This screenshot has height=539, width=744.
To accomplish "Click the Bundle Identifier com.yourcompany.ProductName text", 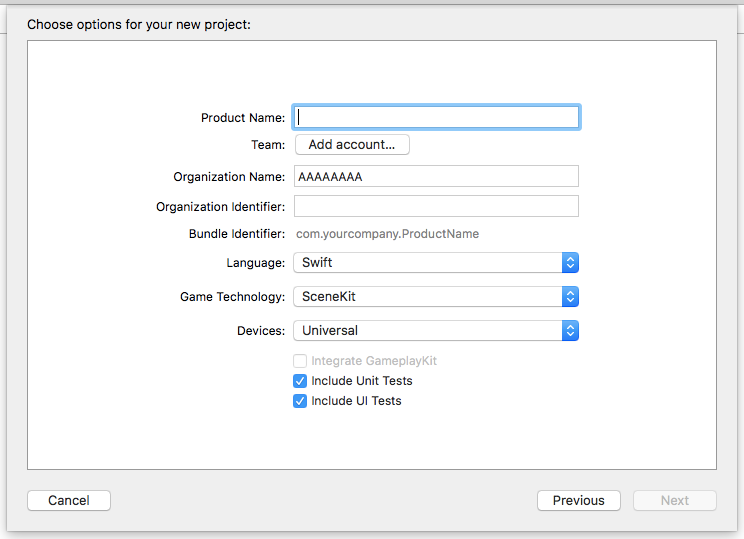I will [388, 234].
